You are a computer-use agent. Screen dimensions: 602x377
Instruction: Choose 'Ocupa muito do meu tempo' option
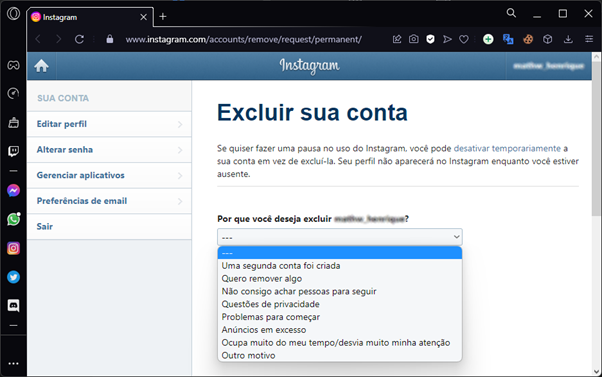point(340,342)
